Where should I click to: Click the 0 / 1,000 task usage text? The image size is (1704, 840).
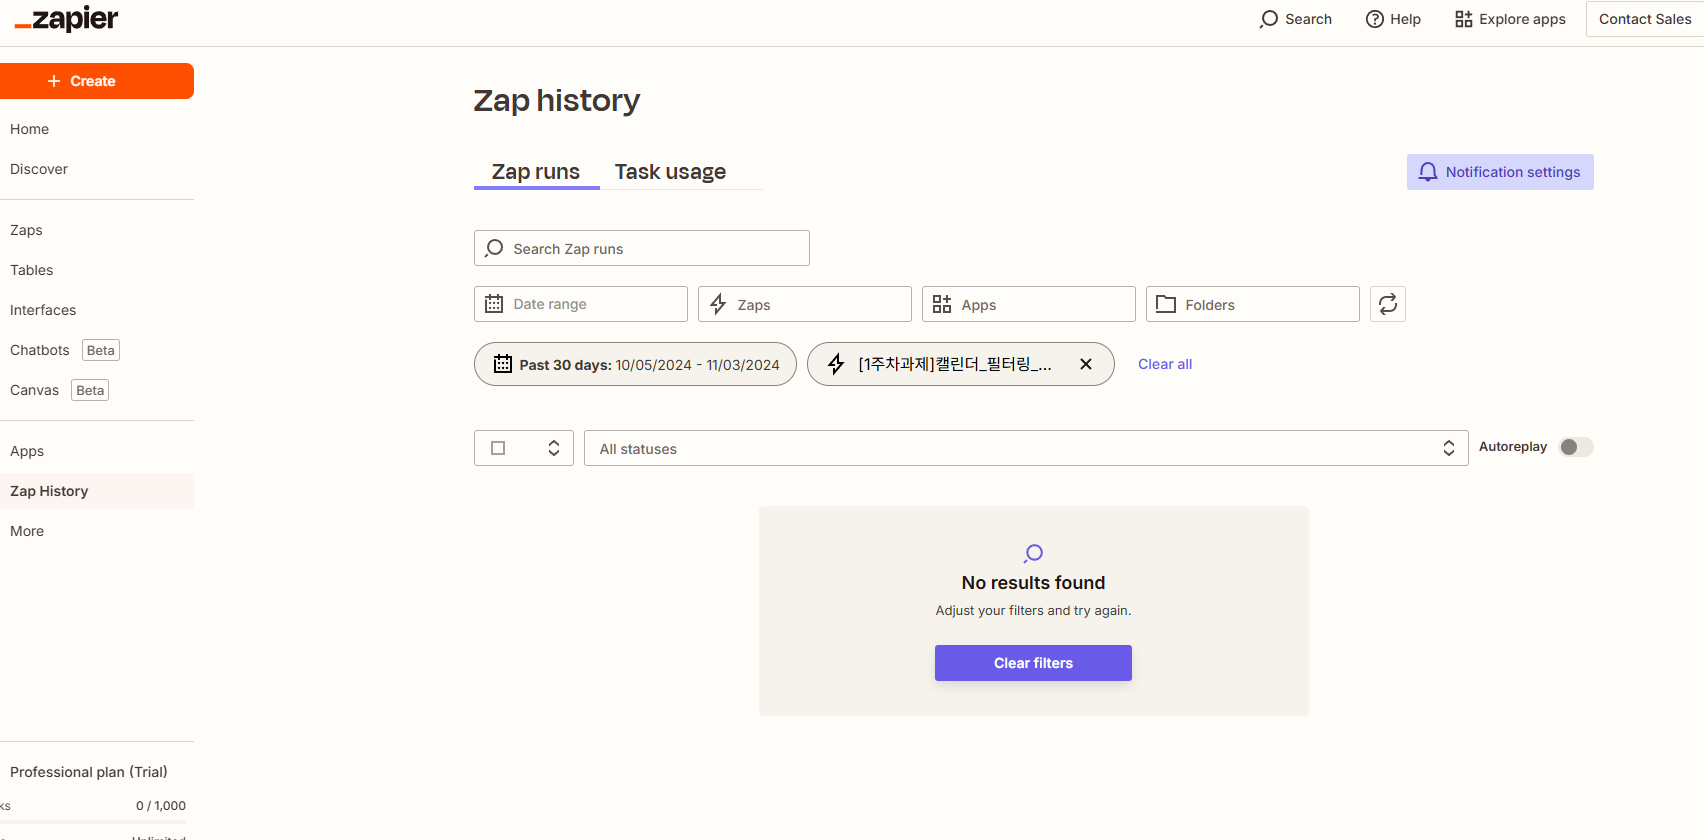point(161,806)
